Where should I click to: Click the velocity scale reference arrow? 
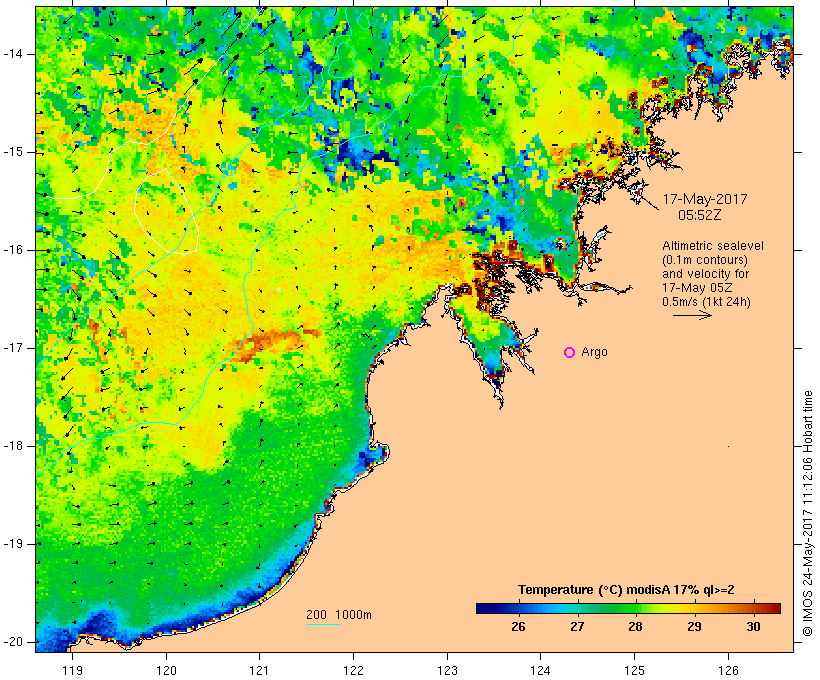click(x=692, y=315)
